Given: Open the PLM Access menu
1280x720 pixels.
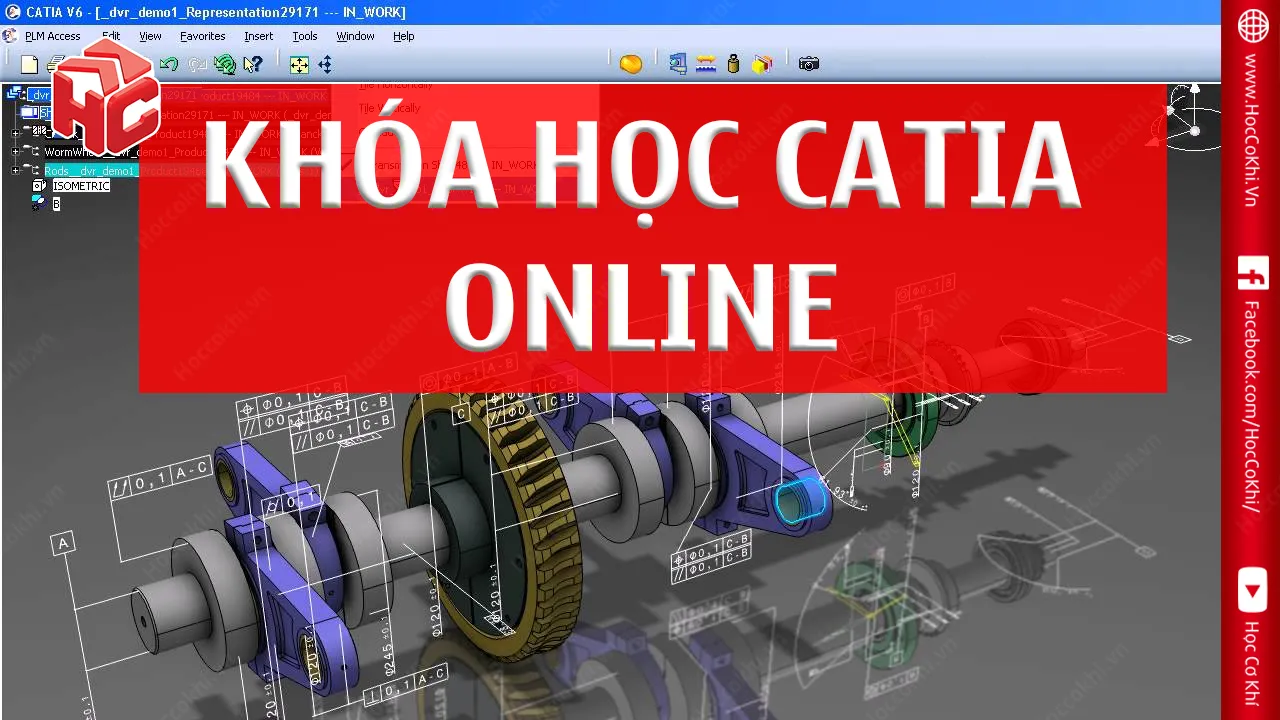Looking at the screenshot, I should 52,36.
